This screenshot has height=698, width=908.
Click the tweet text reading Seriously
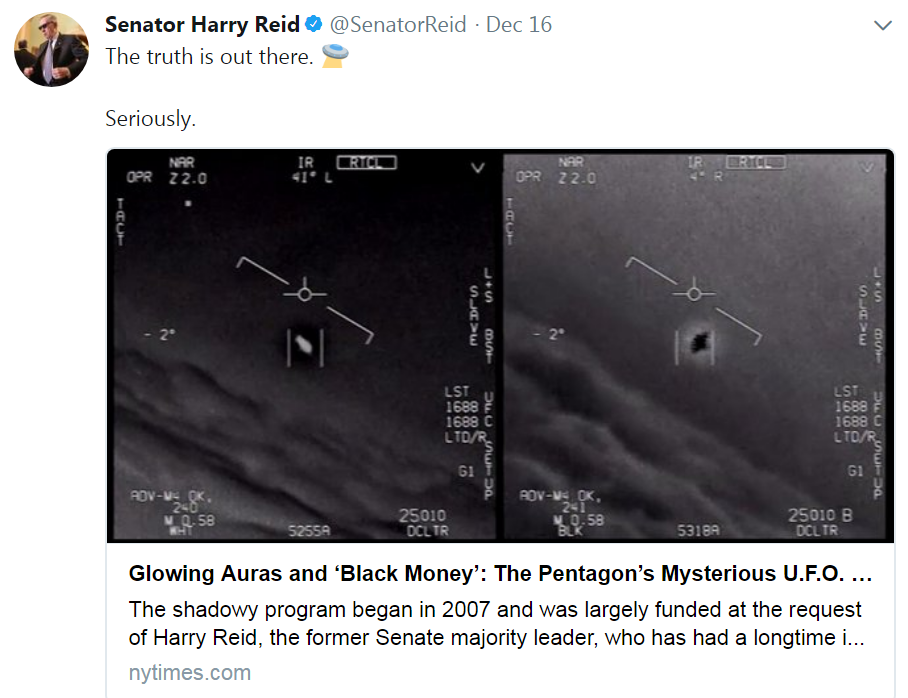click(x=151, y=118)
